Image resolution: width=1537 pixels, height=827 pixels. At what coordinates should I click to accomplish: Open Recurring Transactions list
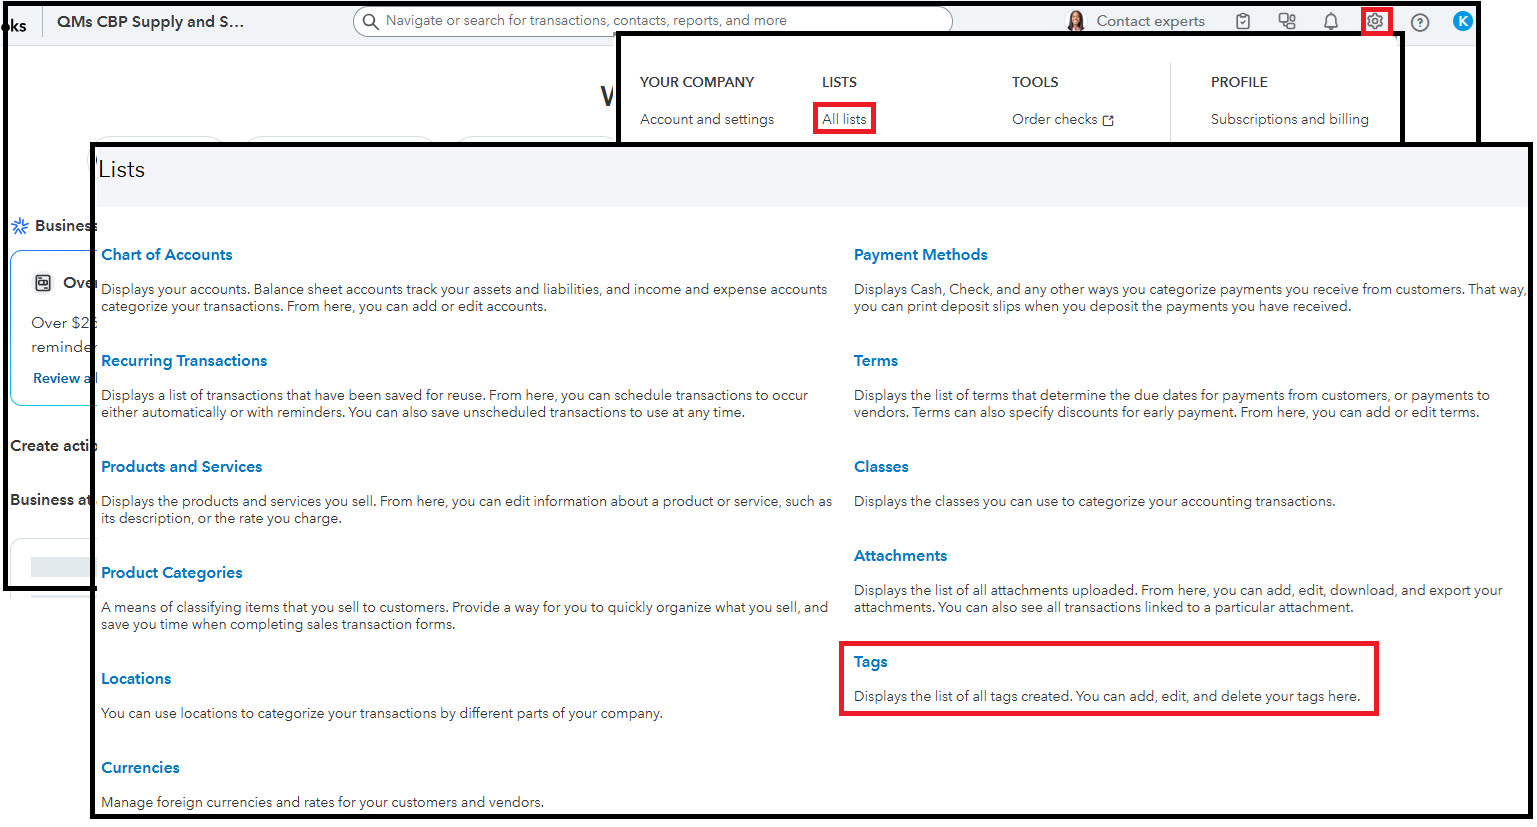[184, 361]
